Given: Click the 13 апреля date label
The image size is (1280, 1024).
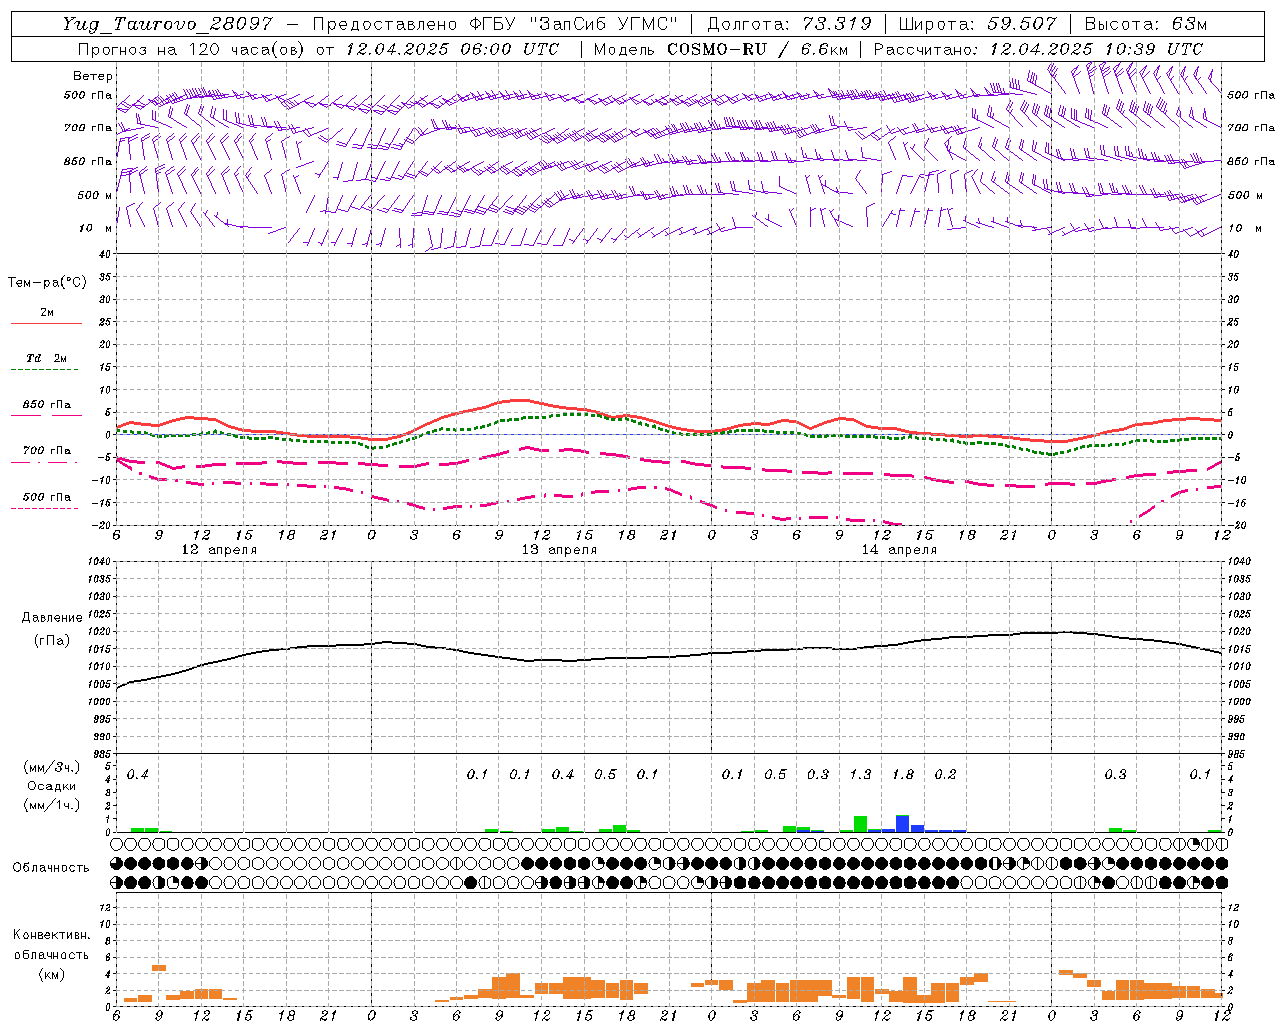Looking at the screenshot, I should [x=559, y=550].
